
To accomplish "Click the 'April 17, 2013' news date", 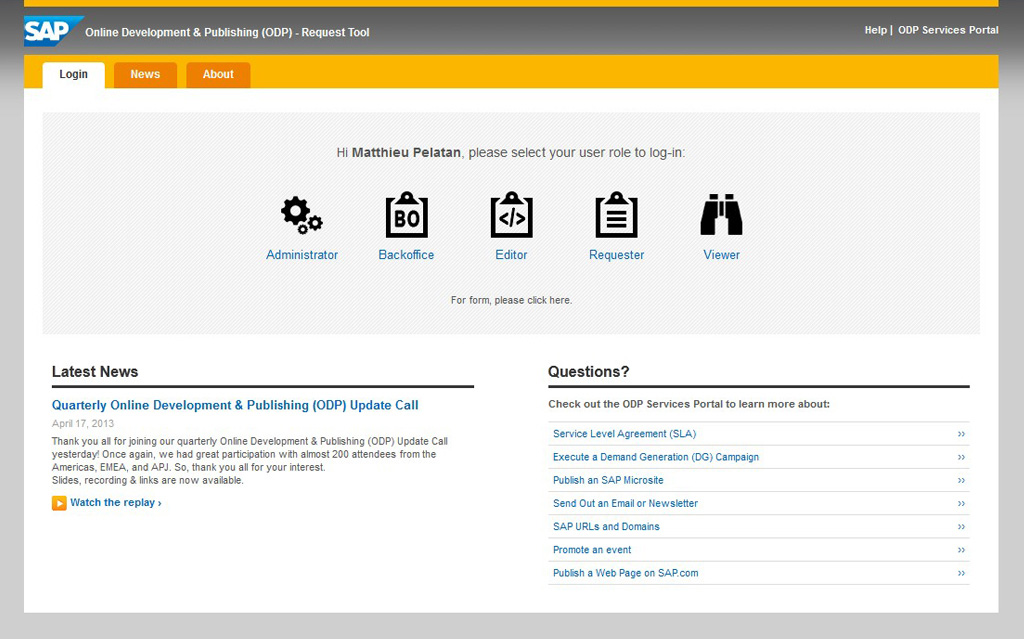I will coord(83,423).
